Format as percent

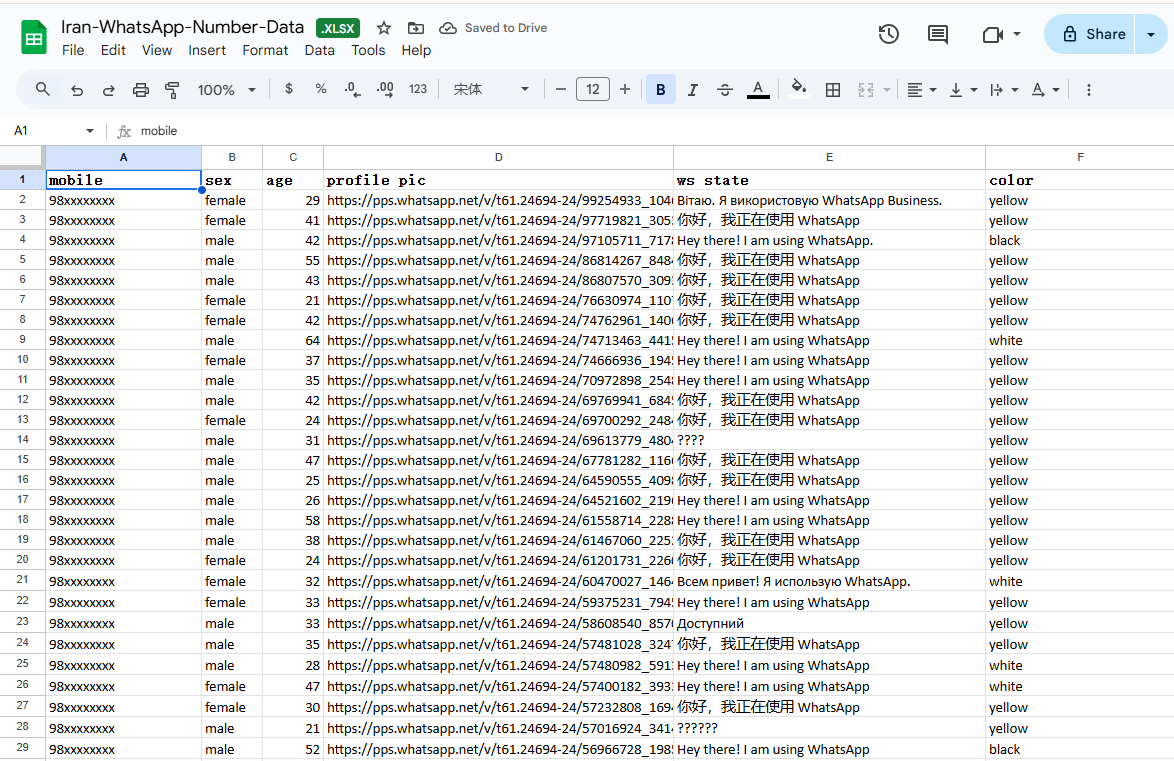point(321,89)
